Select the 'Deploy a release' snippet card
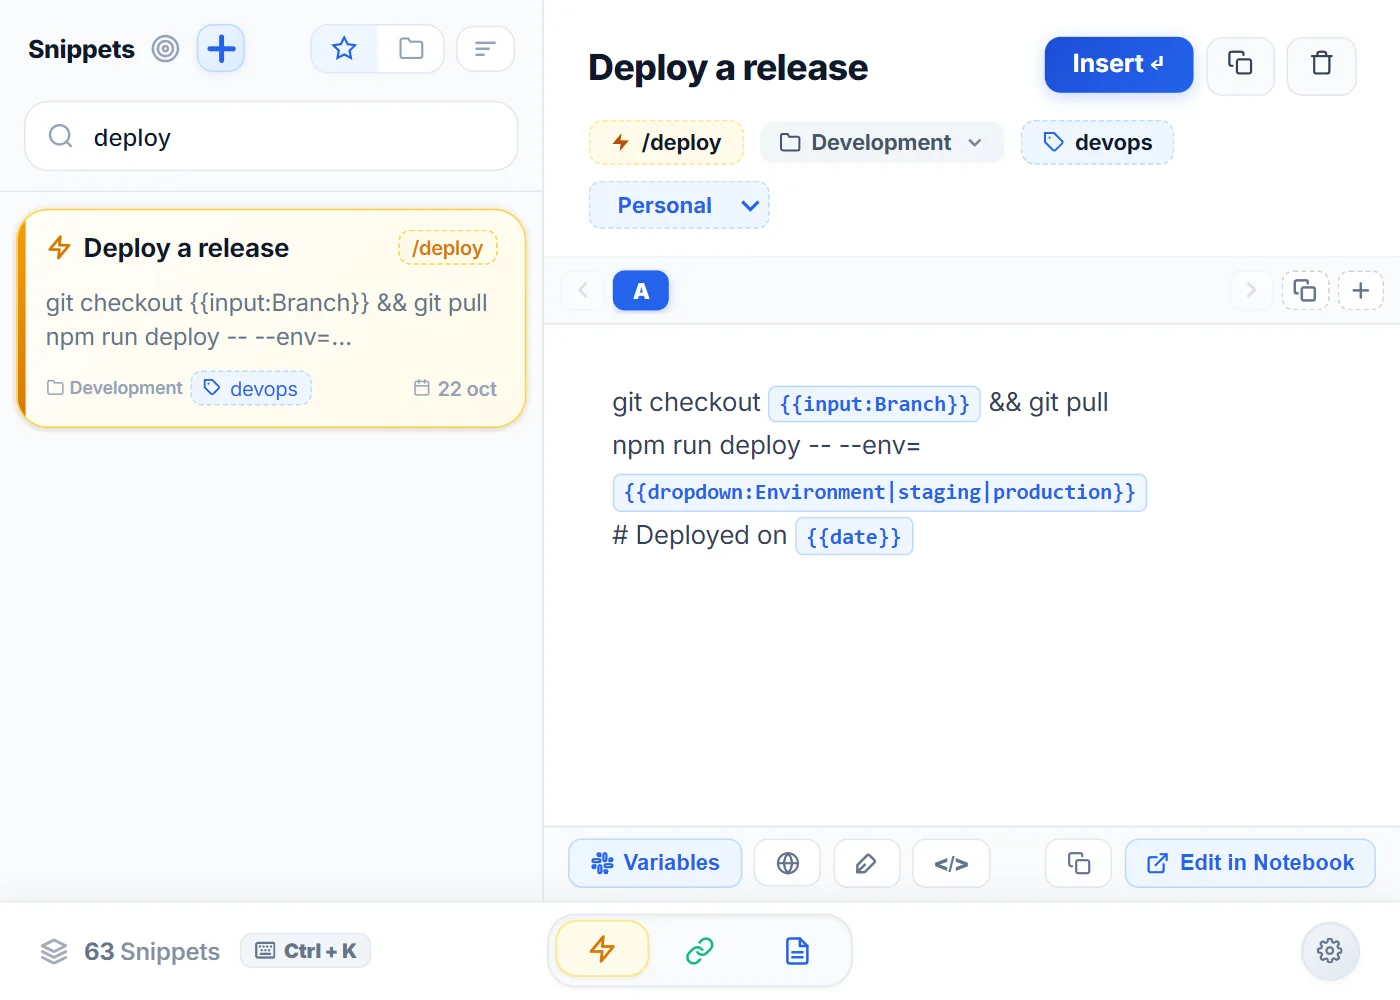This screenshot has width=1400, height=1000. point(271,318)
